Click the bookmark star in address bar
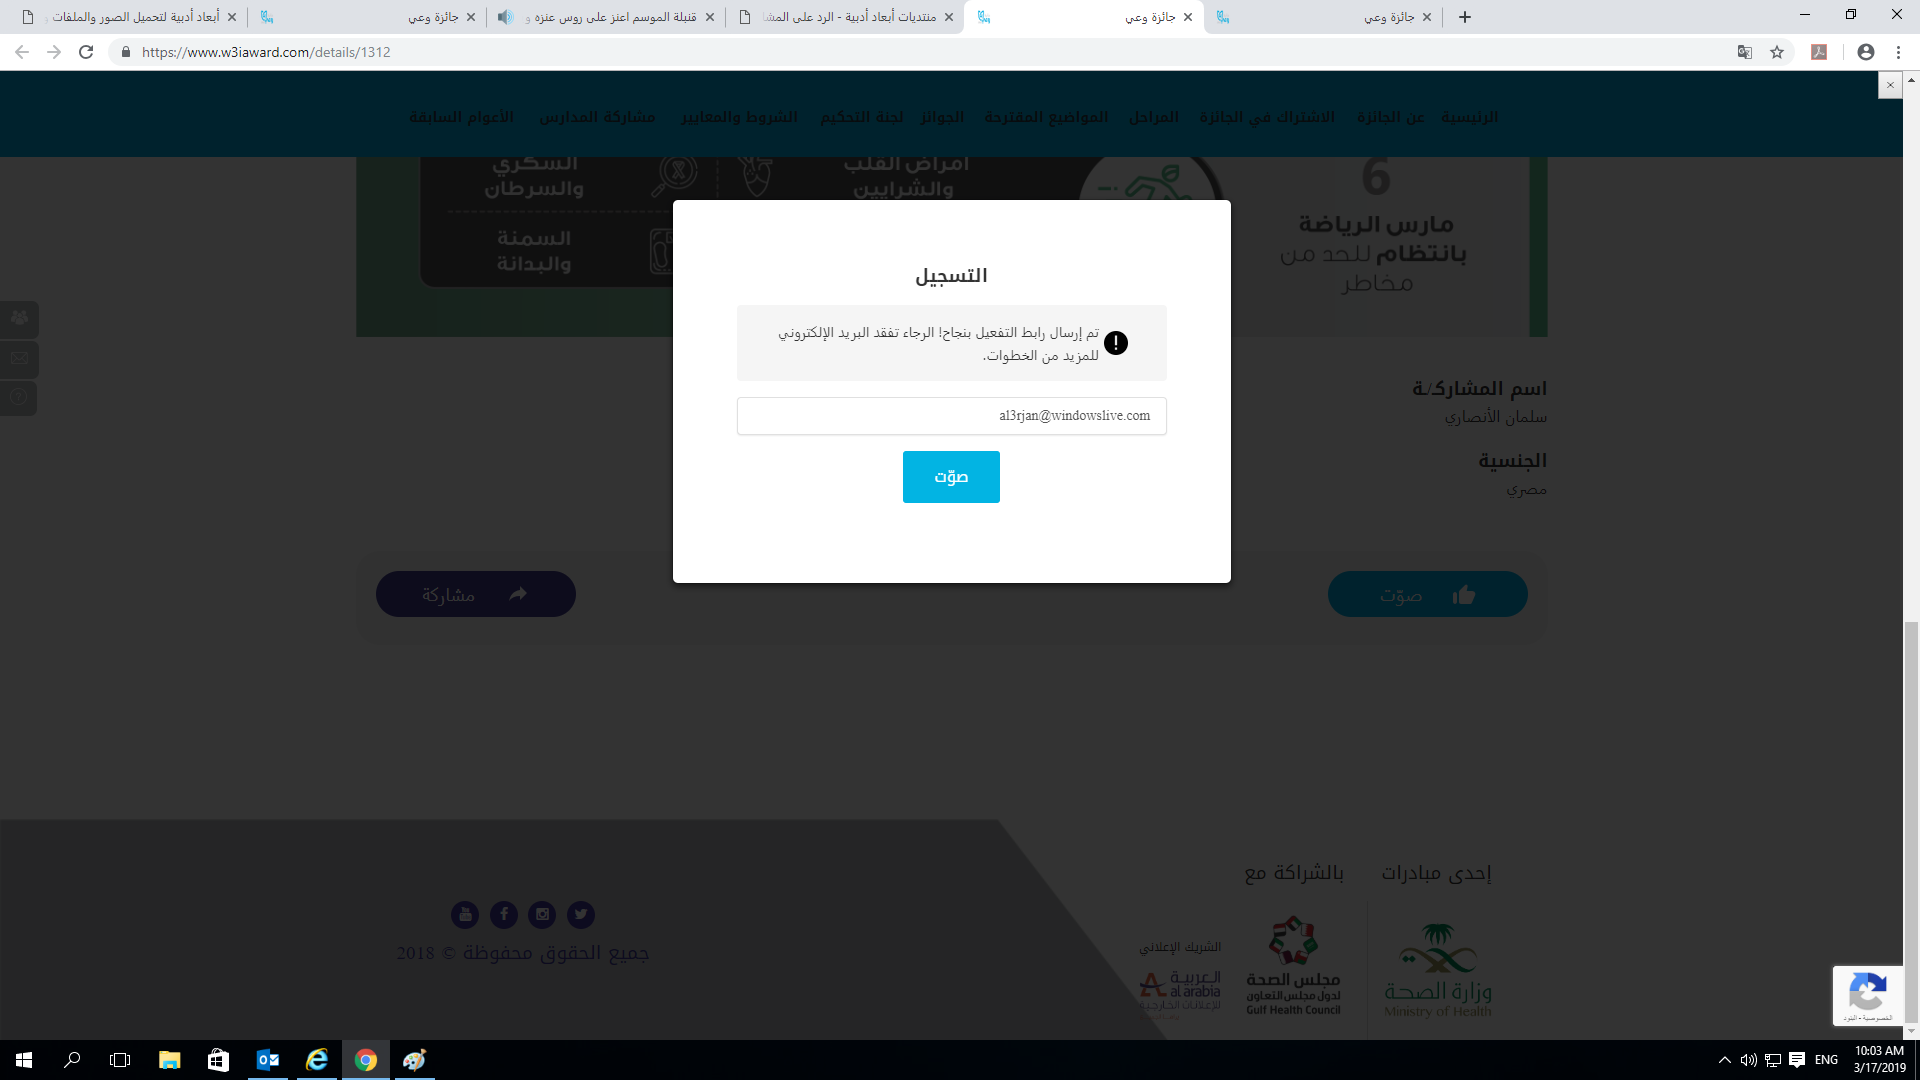 pyautogui.click(x=1777, y=52)
